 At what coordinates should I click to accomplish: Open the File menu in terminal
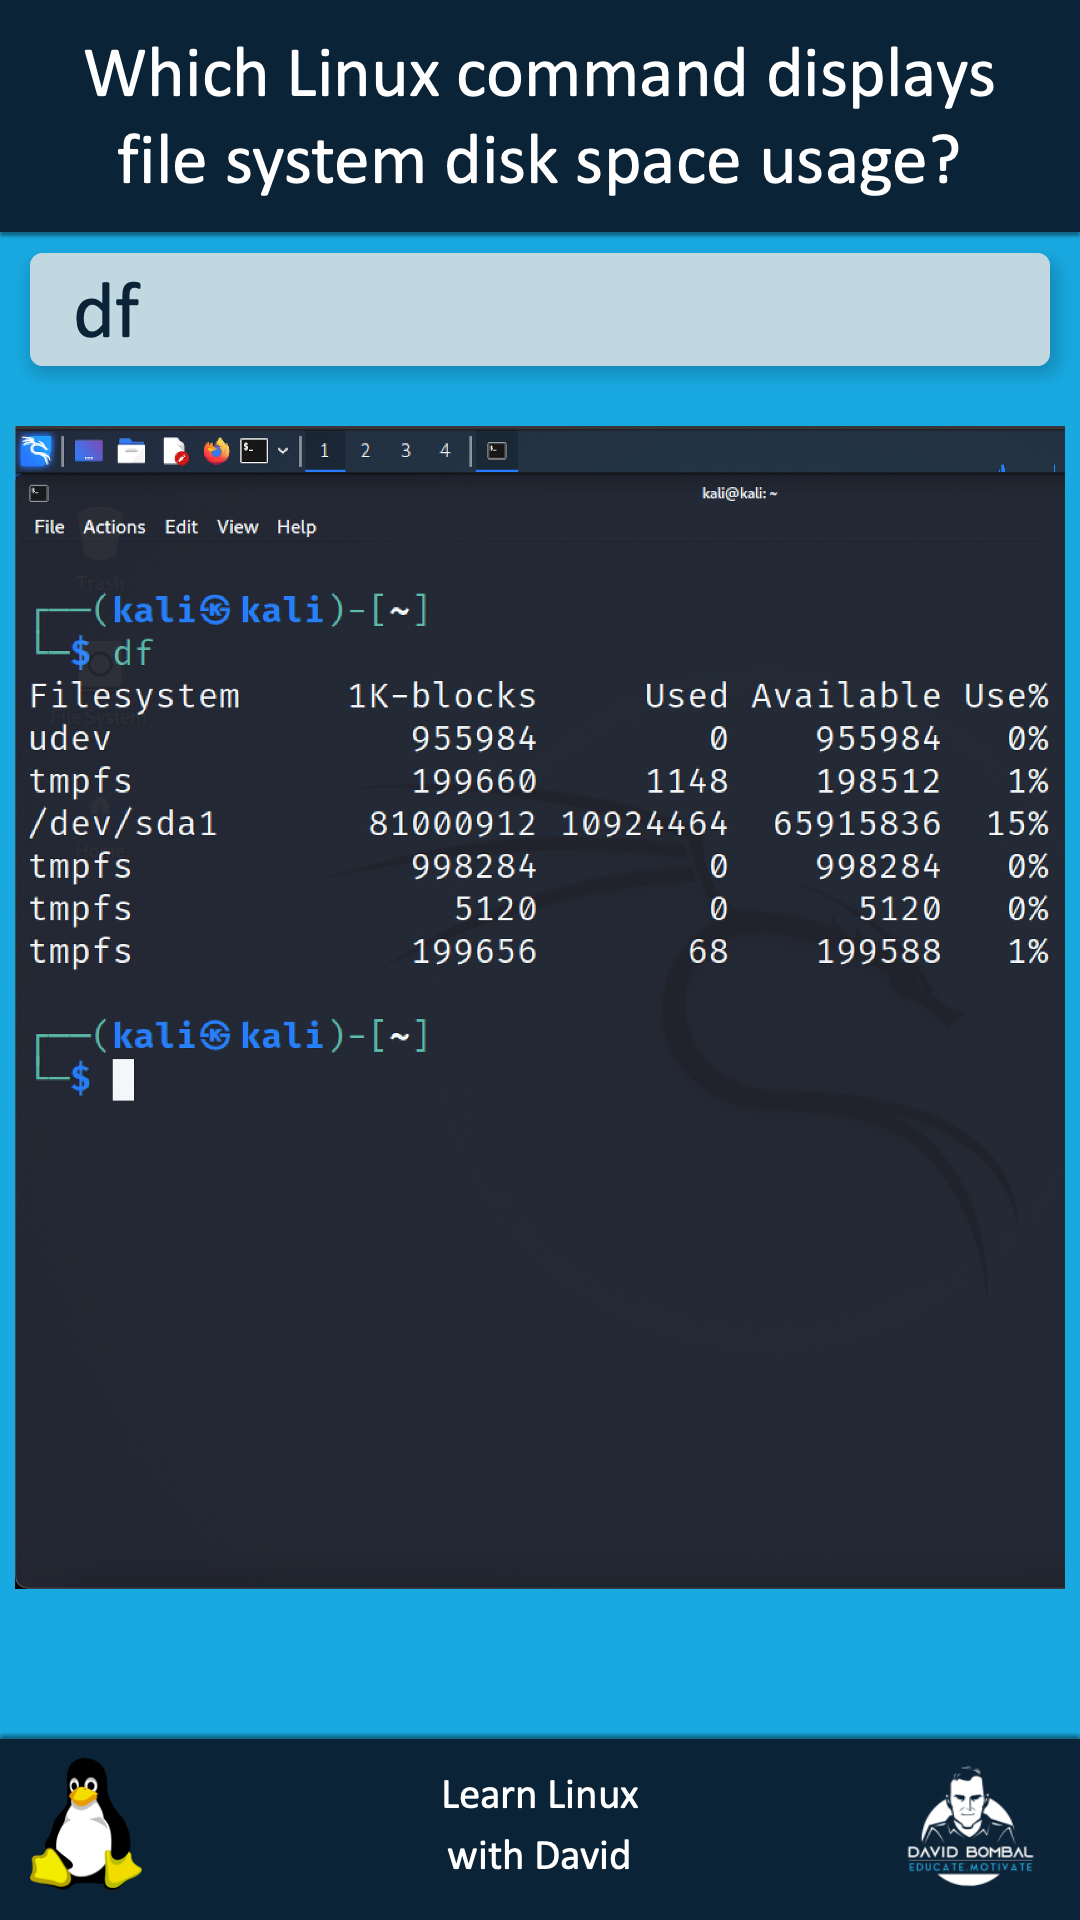[x=49, y=527]
